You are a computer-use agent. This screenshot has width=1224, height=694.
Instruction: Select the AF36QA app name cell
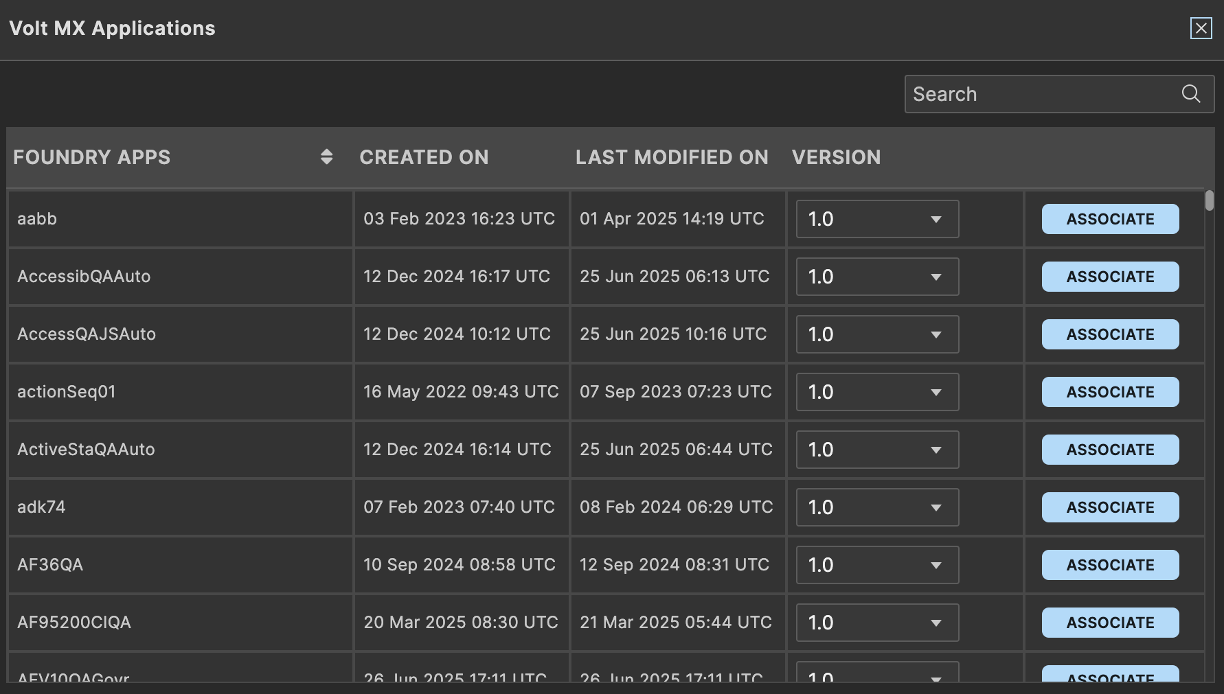50,565
